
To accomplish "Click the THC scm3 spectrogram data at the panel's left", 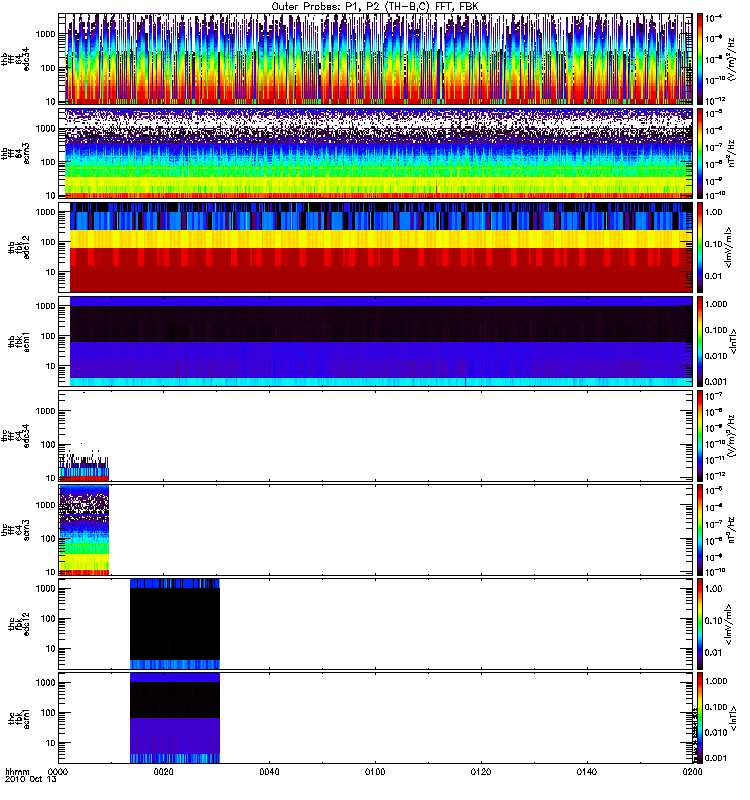I will tap(84, 530).
